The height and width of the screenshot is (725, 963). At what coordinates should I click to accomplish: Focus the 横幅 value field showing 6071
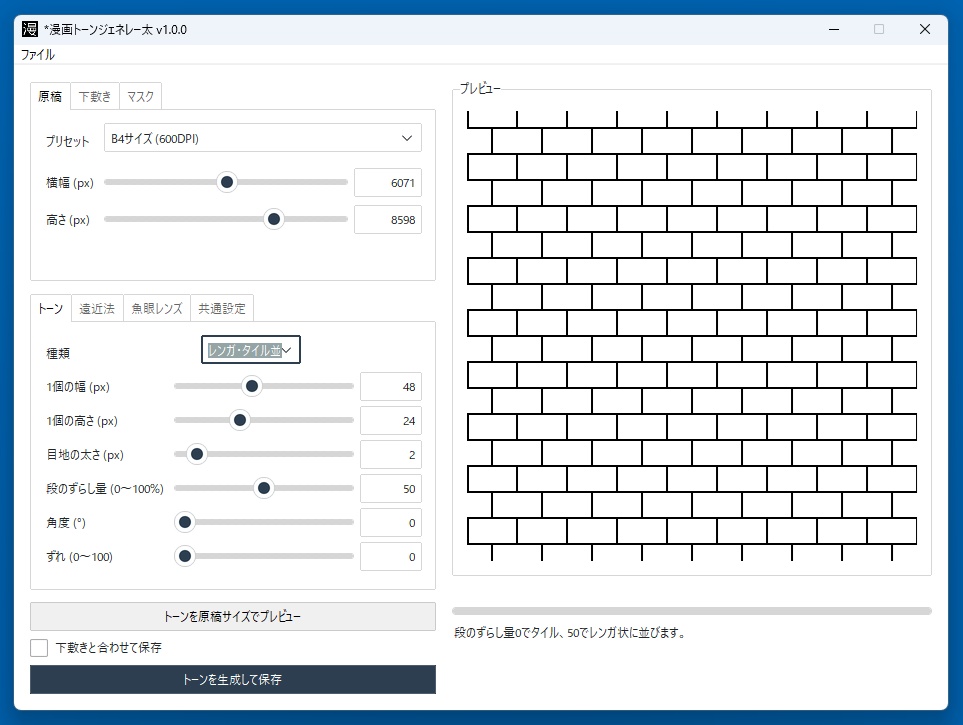pos(388,182)
